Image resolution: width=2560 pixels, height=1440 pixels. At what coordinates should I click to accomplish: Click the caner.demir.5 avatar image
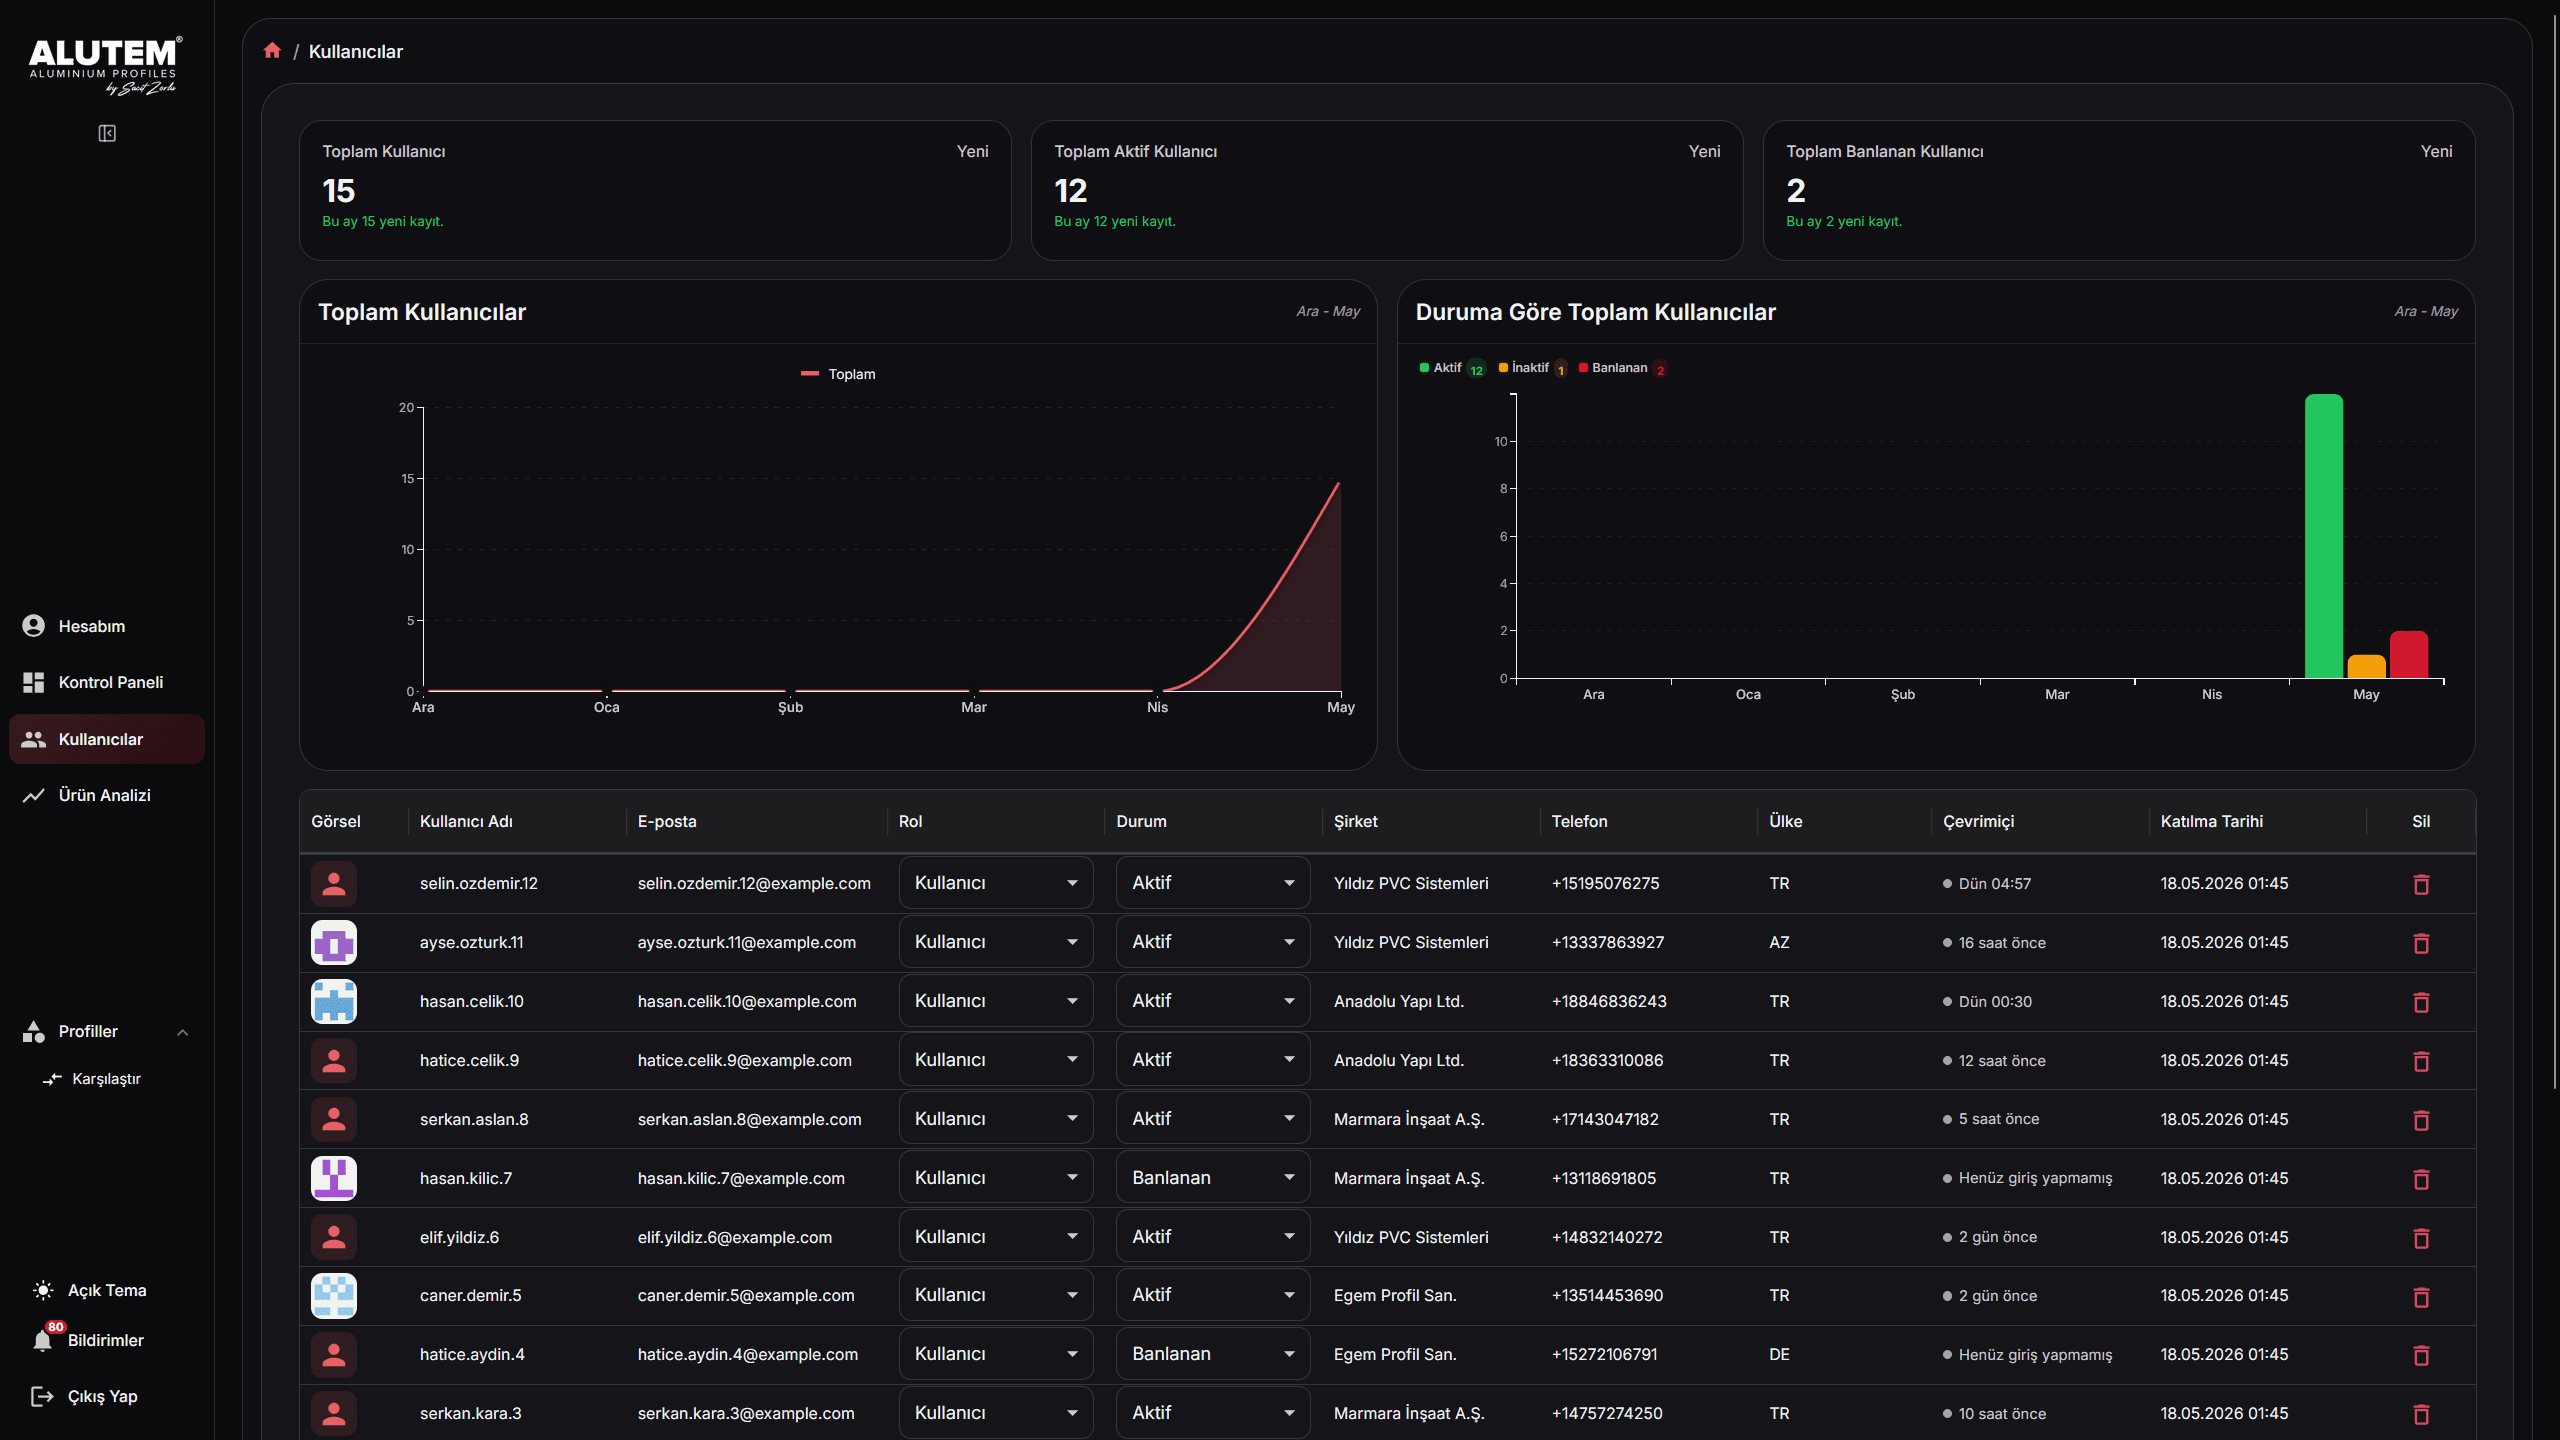[334, 1296]
